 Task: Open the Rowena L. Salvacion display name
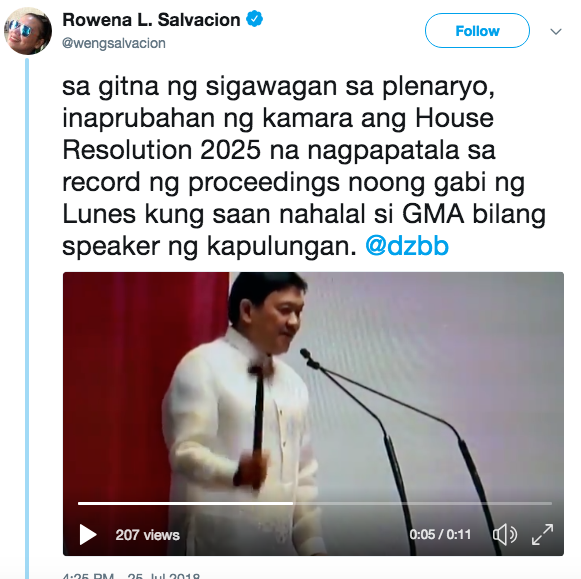tap(151, 20)
